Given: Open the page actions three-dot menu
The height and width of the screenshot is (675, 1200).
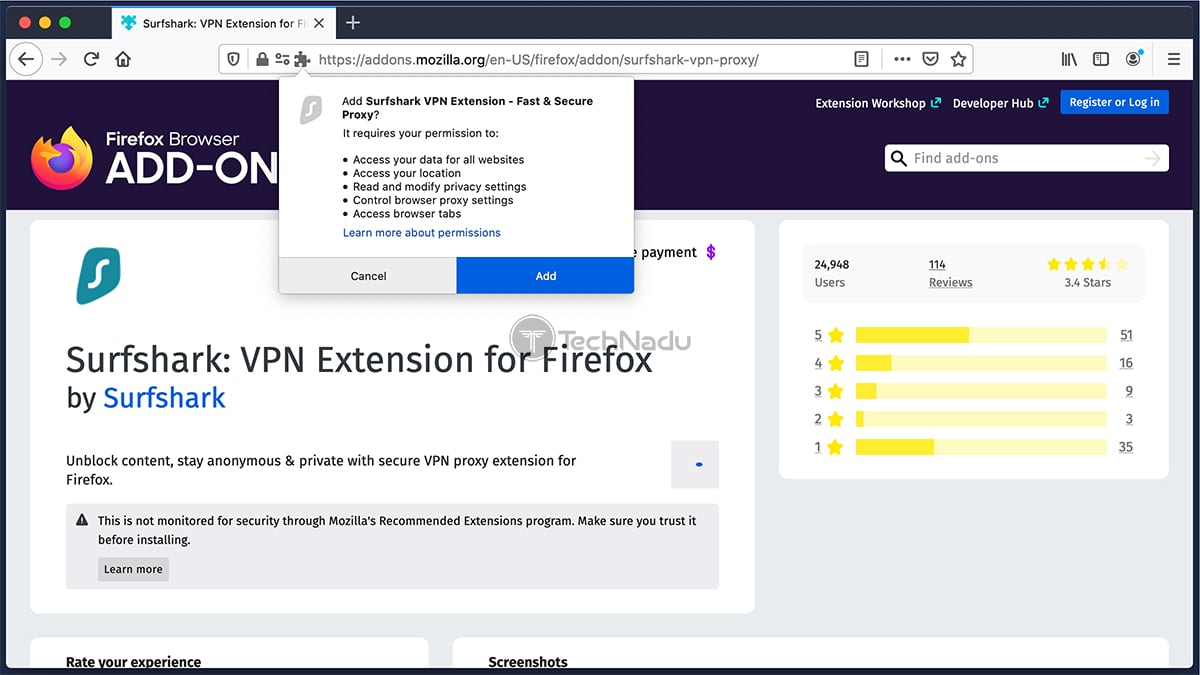Looking at the screenshot, I should [x=902, y=59].
